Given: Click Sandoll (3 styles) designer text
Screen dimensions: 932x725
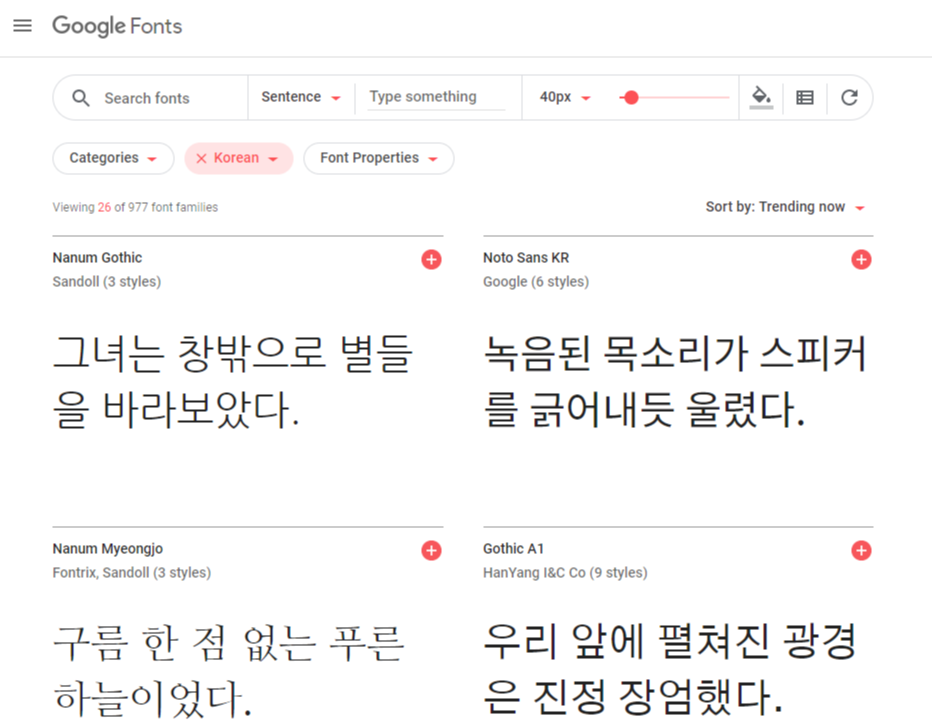Looking at the screenshot, I should click(x=107, y=282).
